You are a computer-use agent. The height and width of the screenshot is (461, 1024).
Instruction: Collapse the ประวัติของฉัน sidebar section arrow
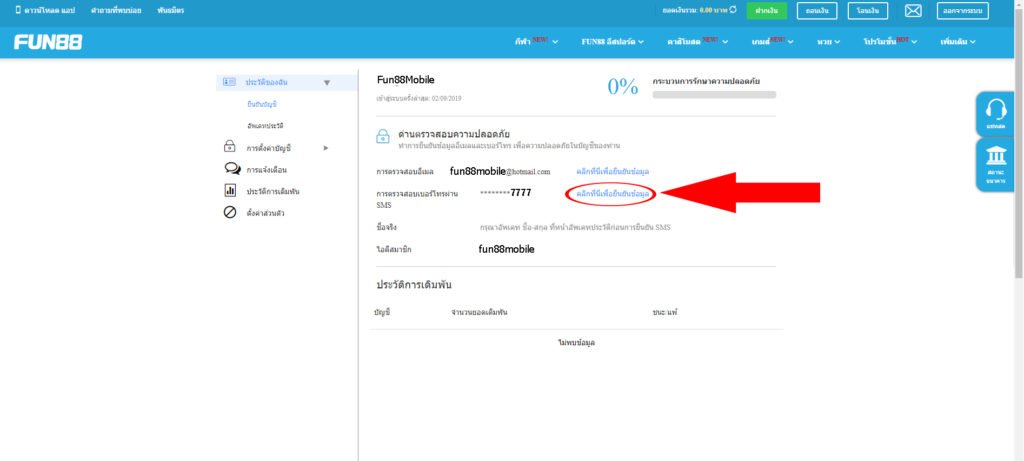coord(326,83)
